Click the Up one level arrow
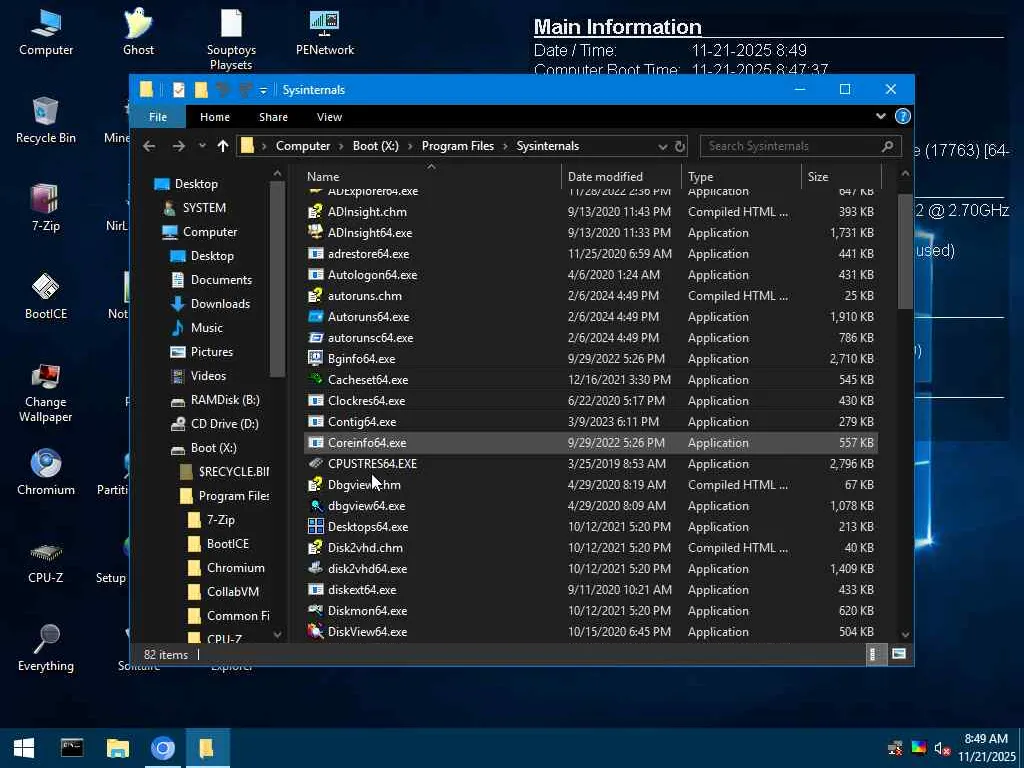 (x=223, y=146)
